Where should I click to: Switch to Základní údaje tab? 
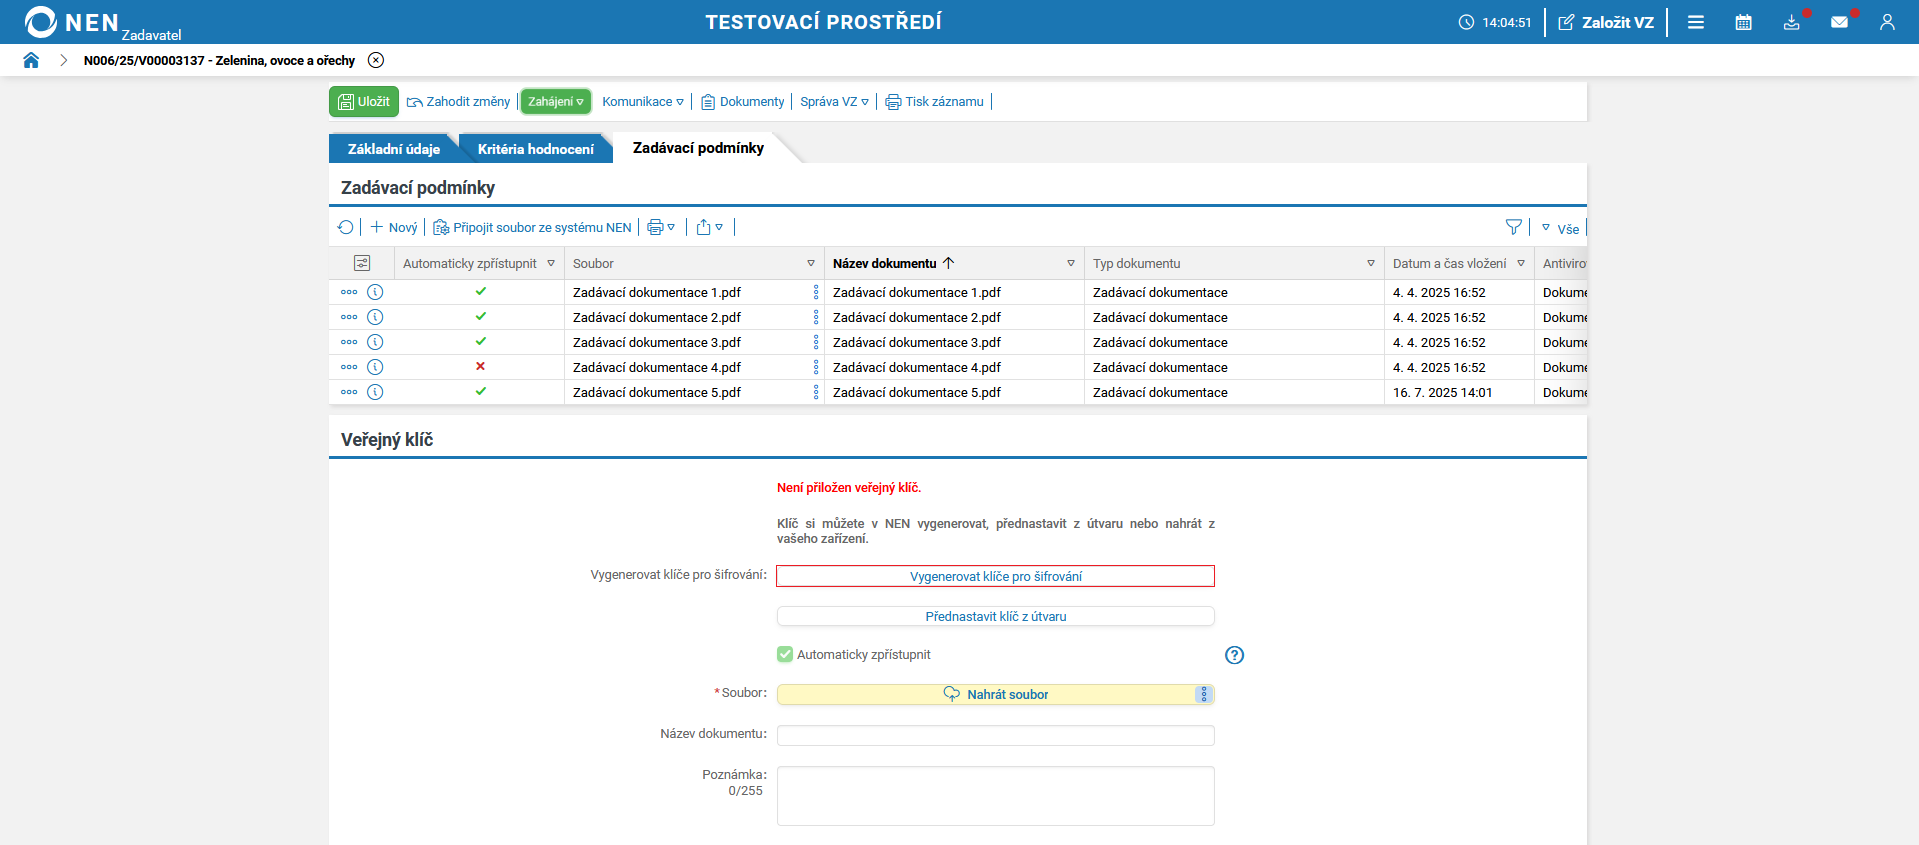393,149
